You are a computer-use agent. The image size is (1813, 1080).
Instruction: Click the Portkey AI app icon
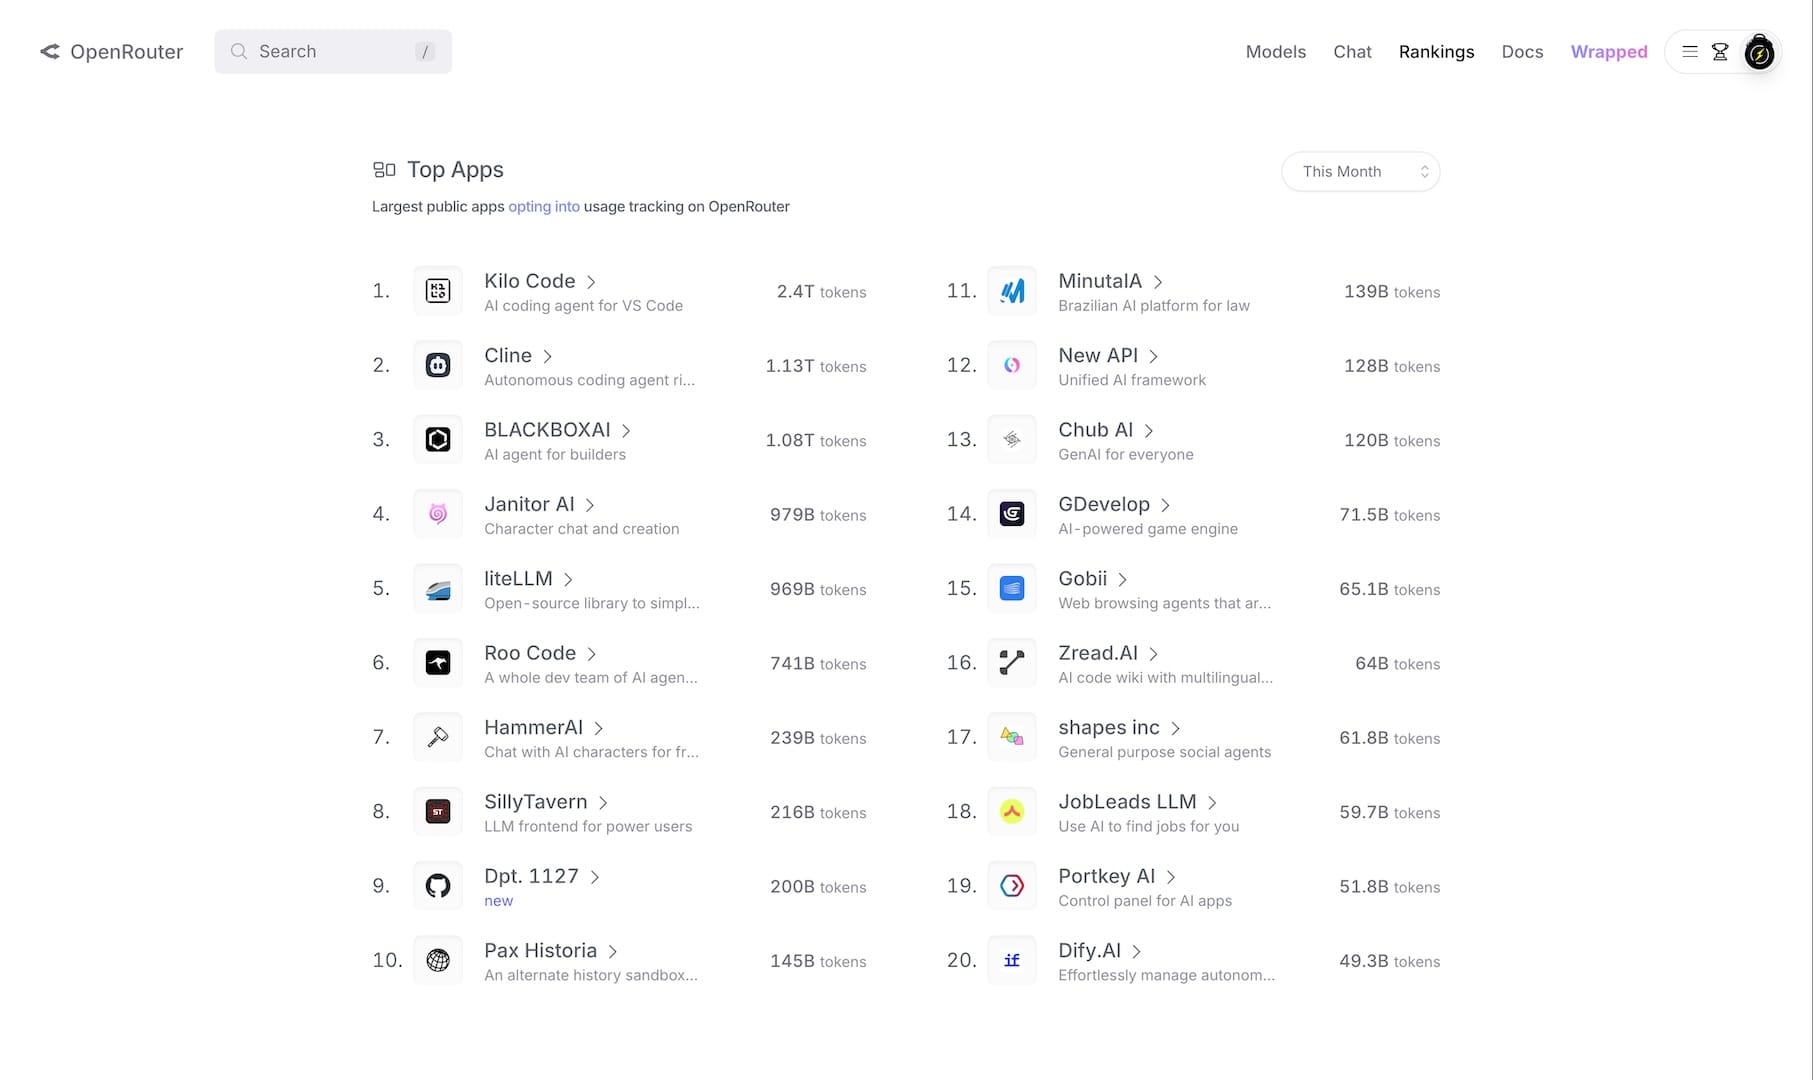(1012, 886)
